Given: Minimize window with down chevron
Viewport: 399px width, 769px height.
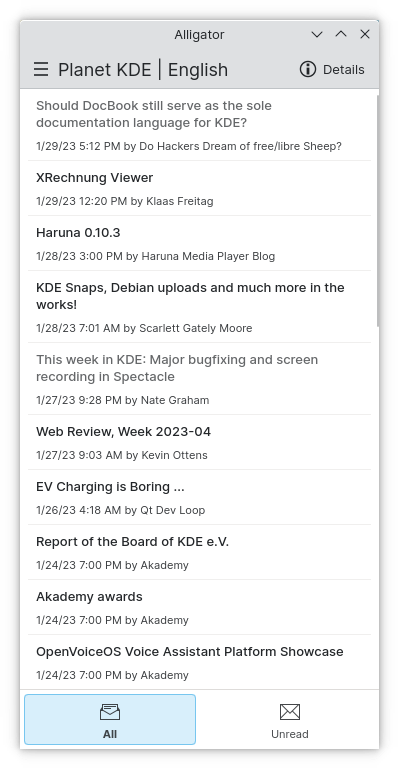Looking at the screenshot, I should [x=317, y=34].
